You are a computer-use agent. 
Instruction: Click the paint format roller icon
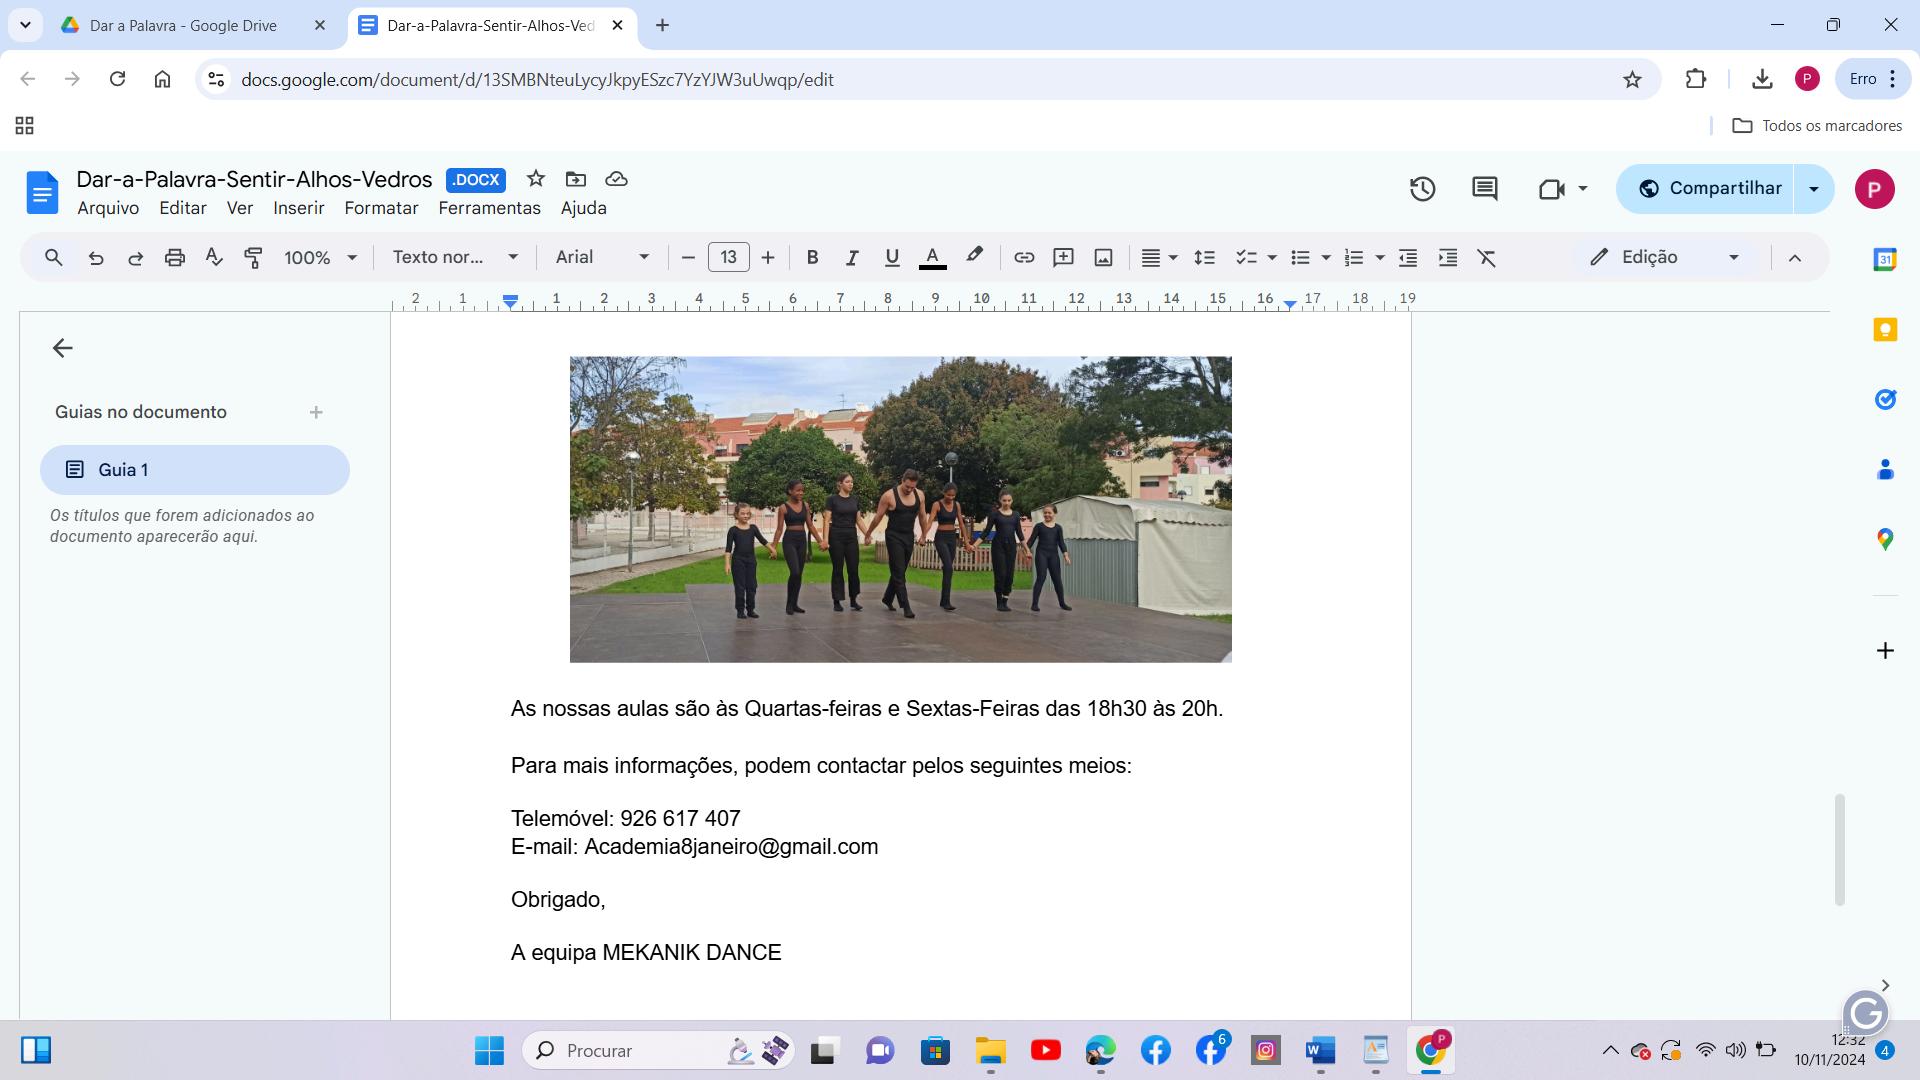tap(253, 257)
